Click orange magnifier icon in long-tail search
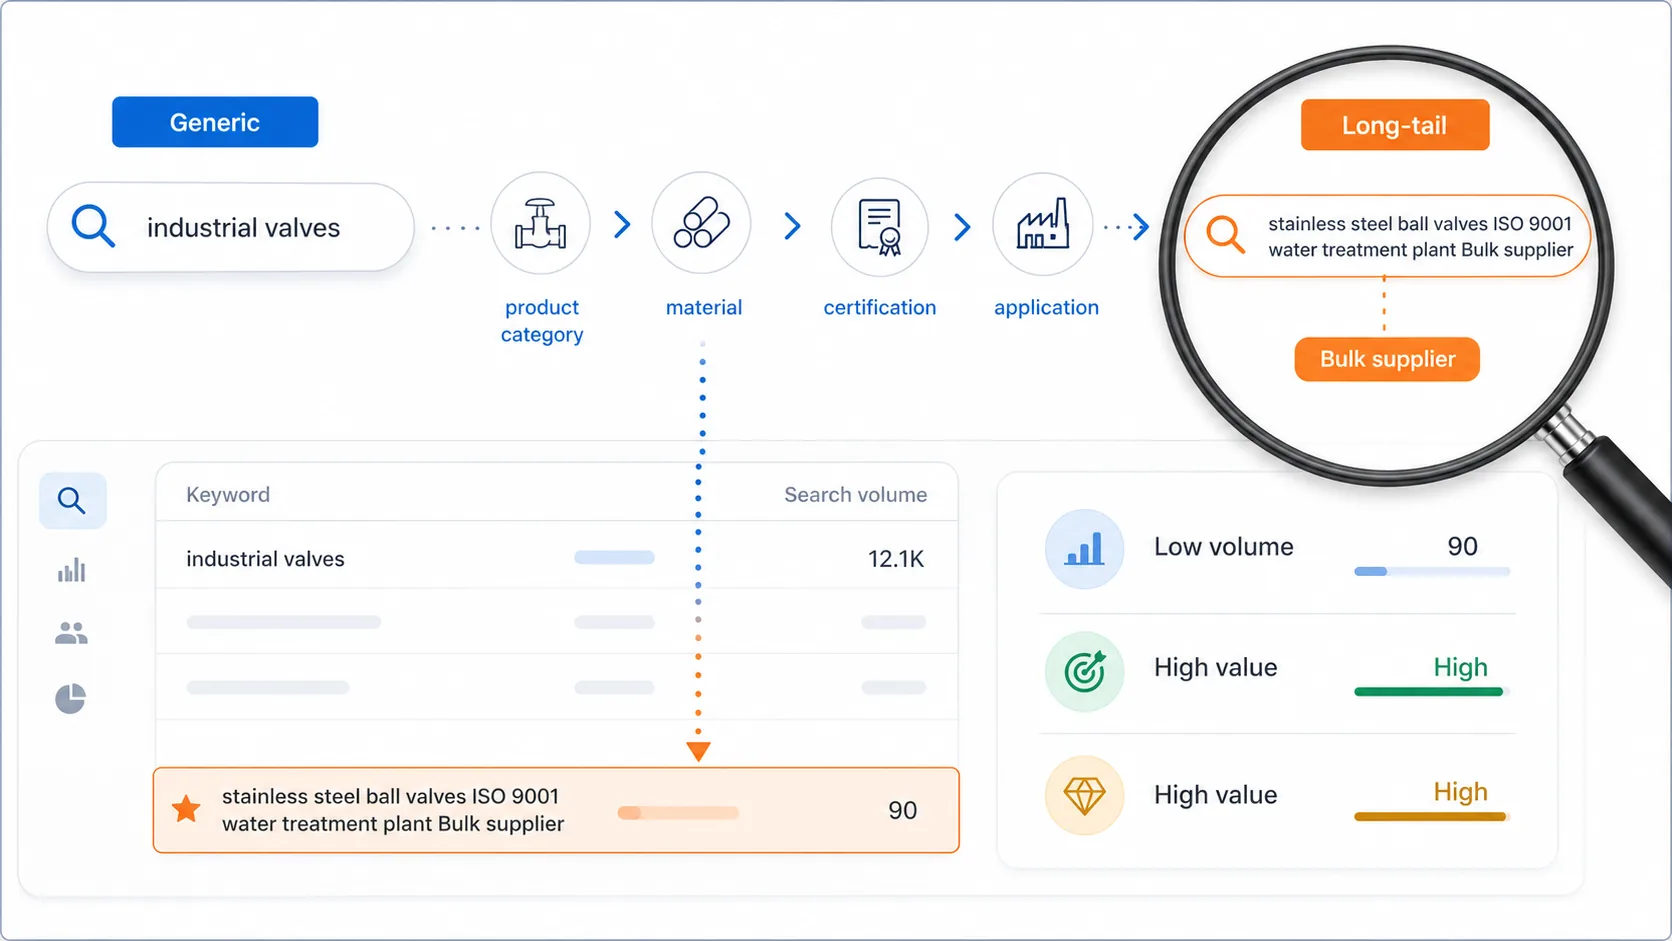This screenshot has width=1672, height=941. point(1225,235)
